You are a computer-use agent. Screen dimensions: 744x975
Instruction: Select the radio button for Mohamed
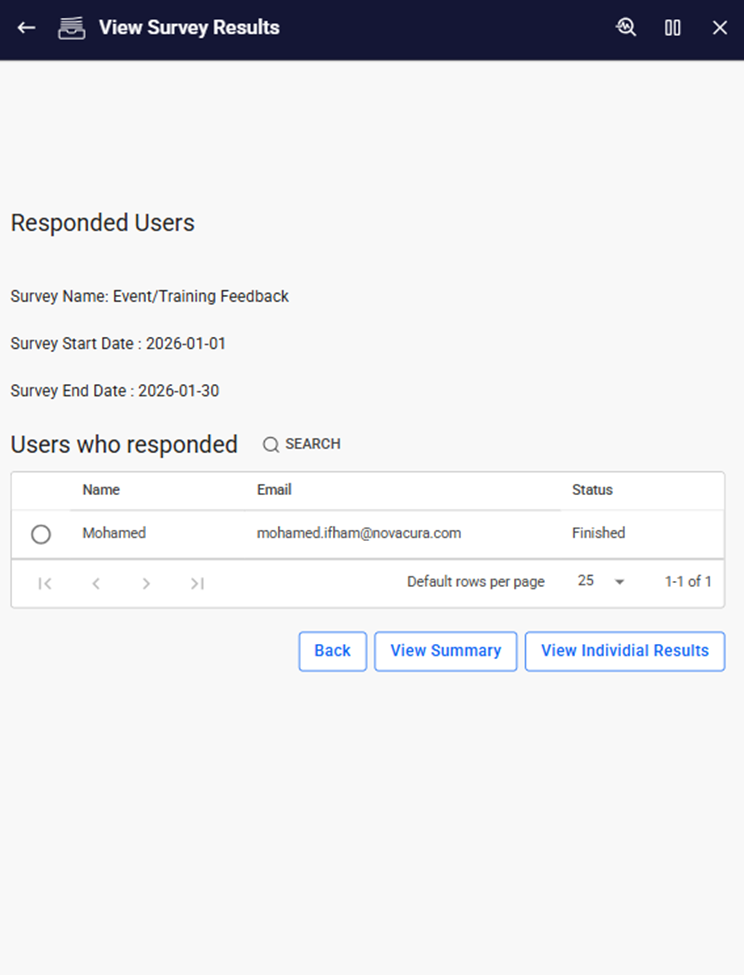click(x=41, y=534)
